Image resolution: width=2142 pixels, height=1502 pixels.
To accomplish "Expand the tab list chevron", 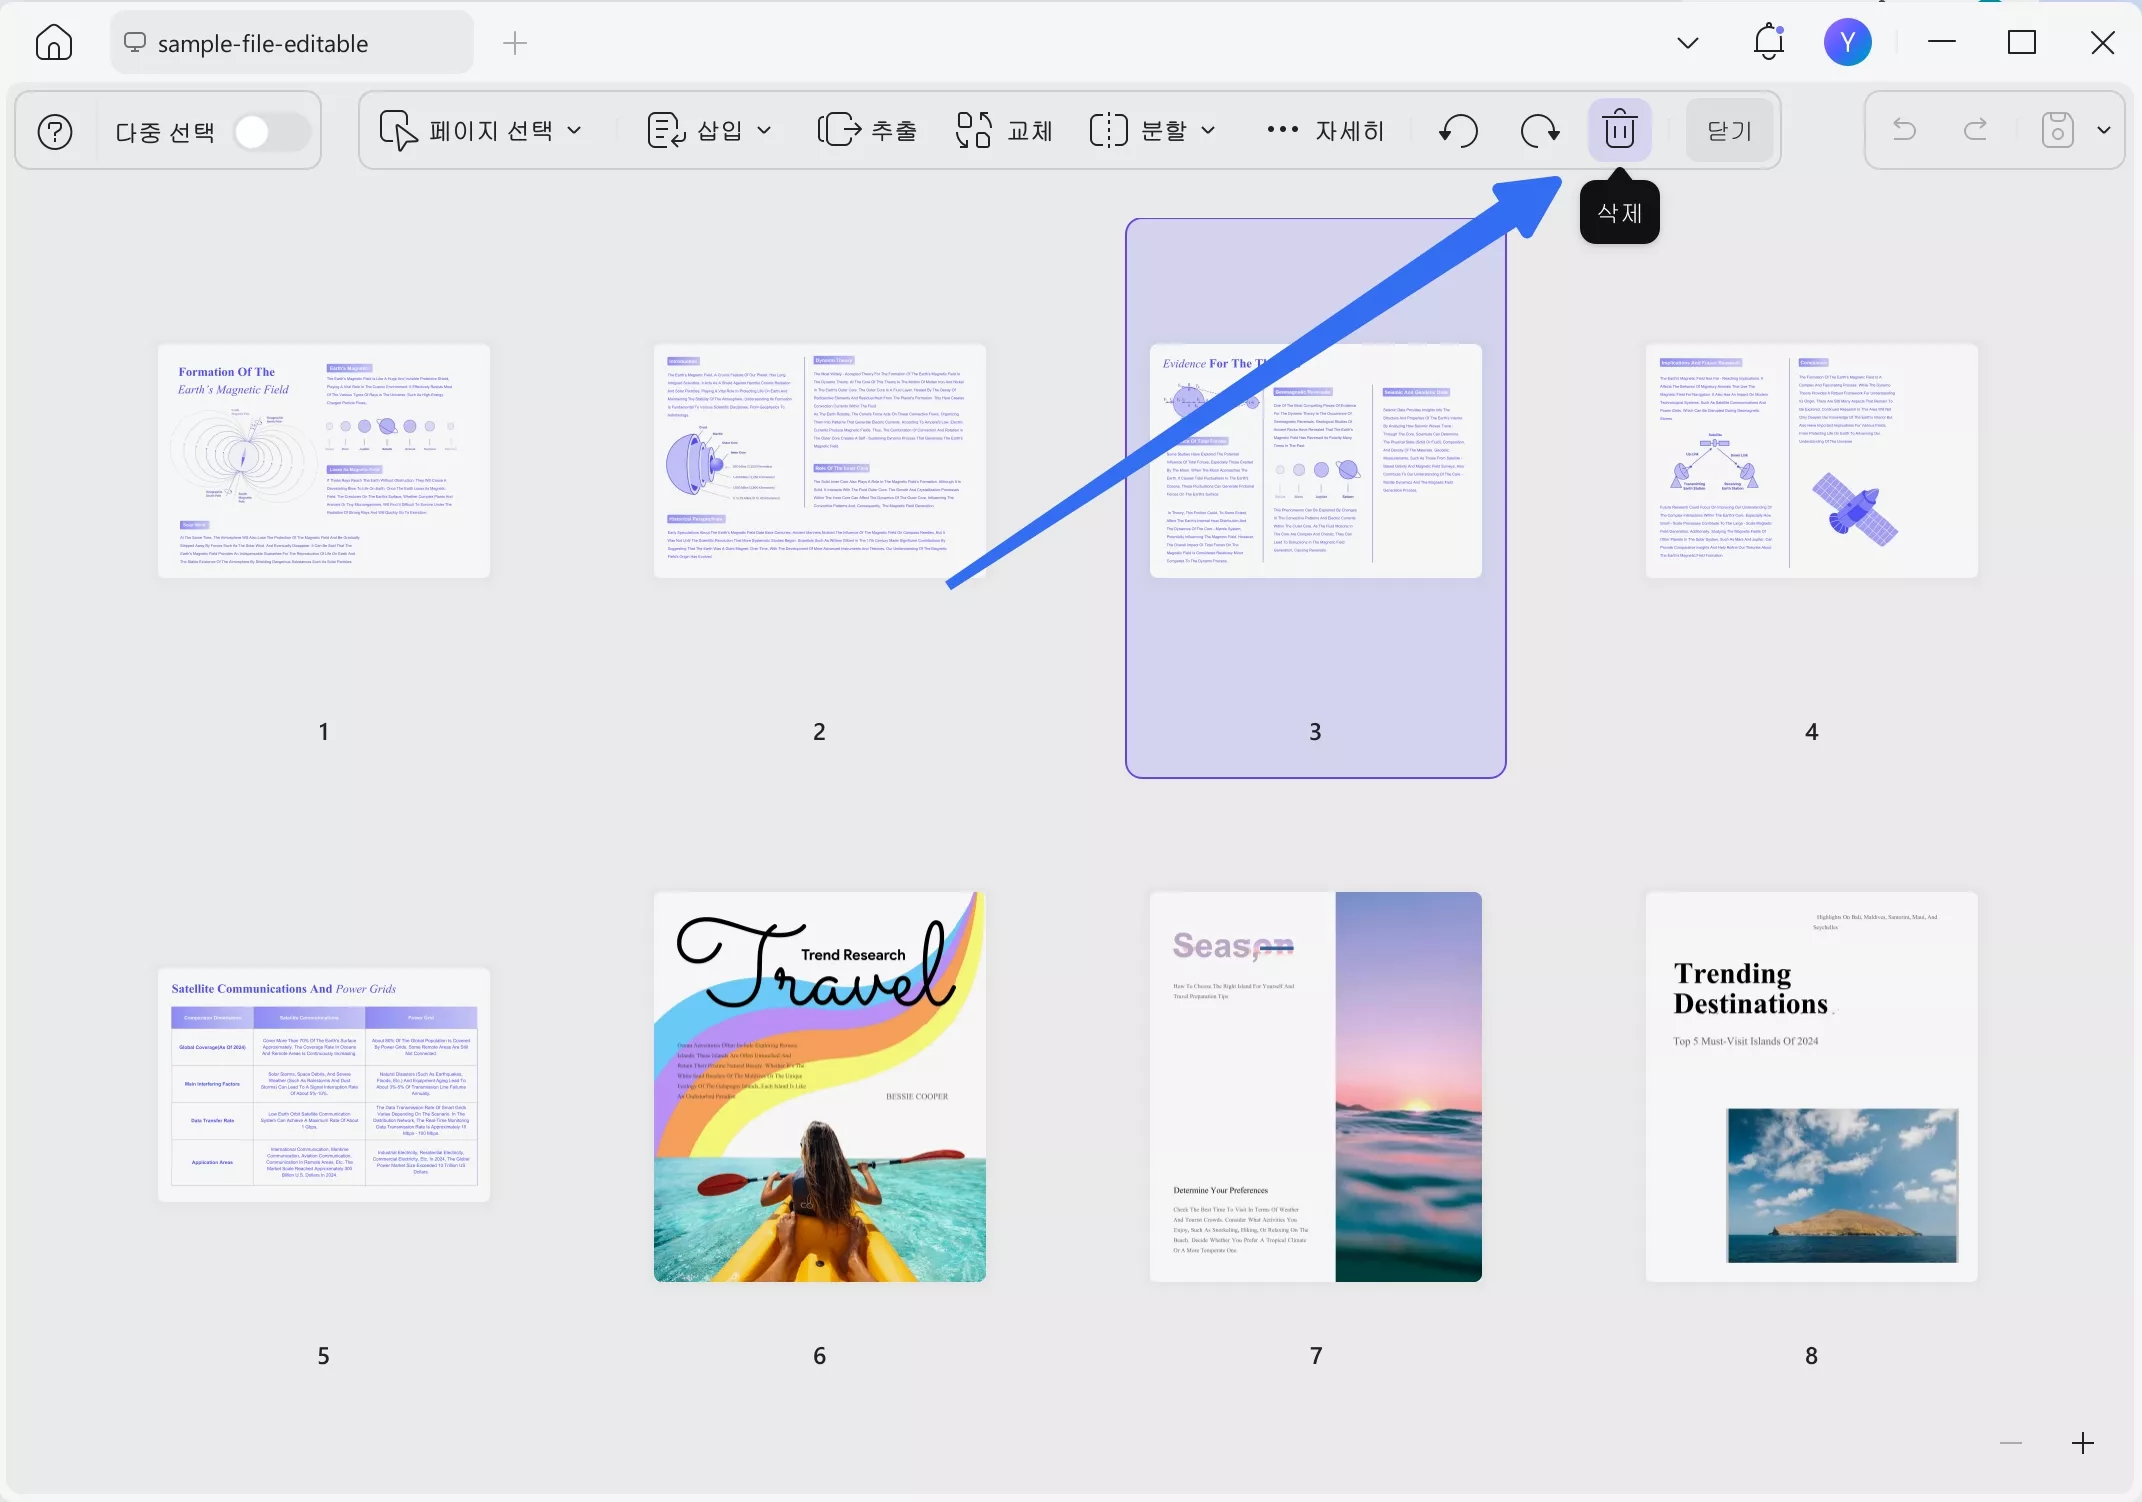I will 1688,42.
